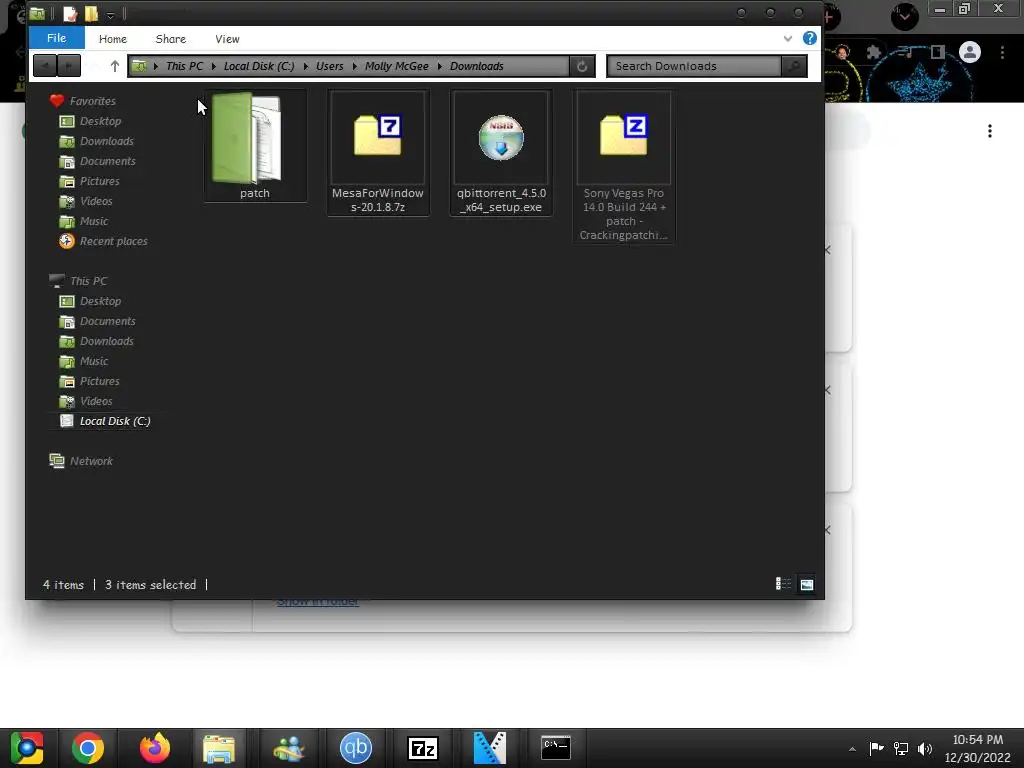Click Users breadcrumb segment
The height and width of the screenshot is (768, 1024).
(329, 66)
